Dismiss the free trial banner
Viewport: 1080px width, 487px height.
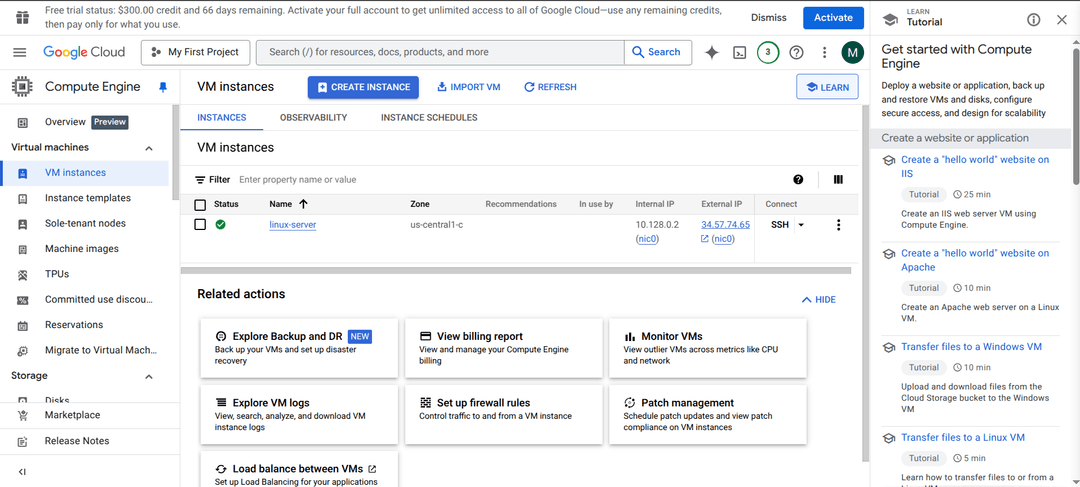pos(769,18)
